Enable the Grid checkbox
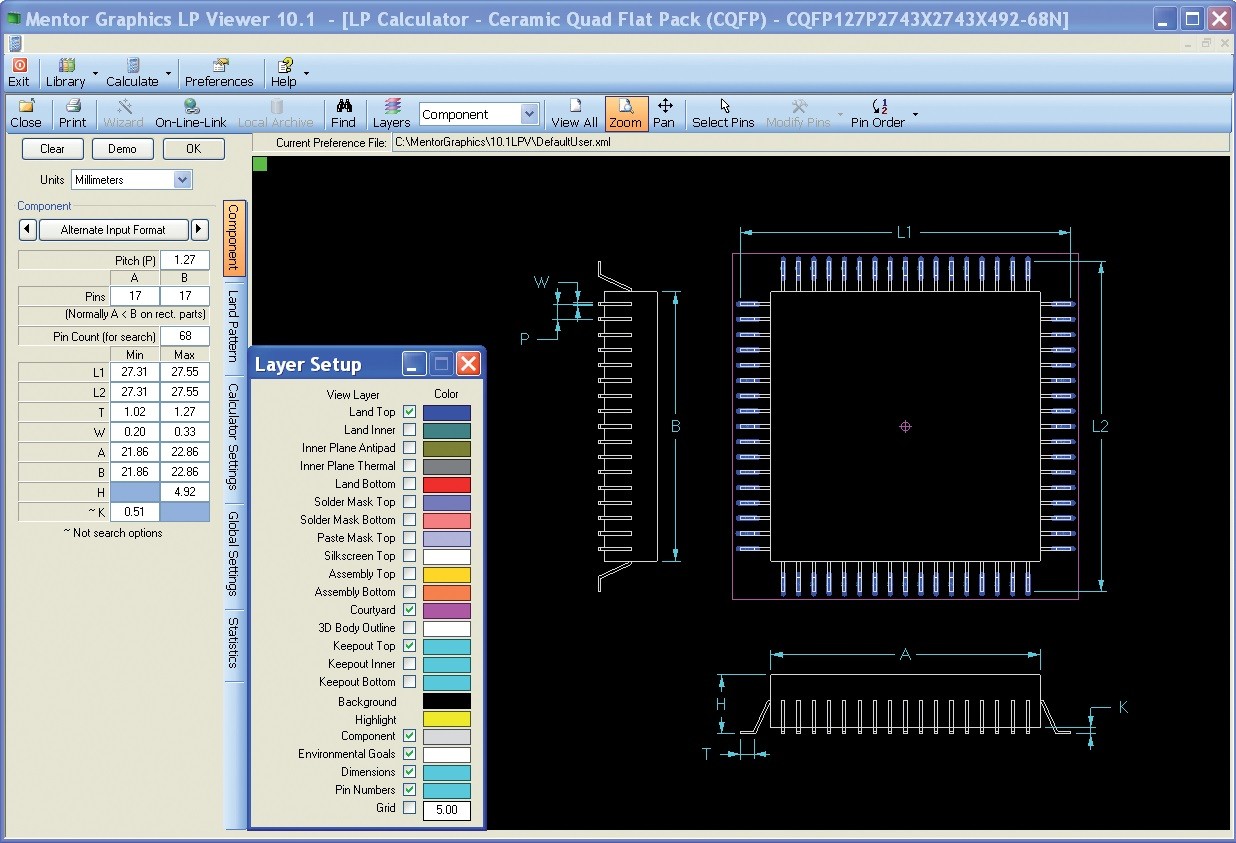1236x843 pixels. coord(410,808)
